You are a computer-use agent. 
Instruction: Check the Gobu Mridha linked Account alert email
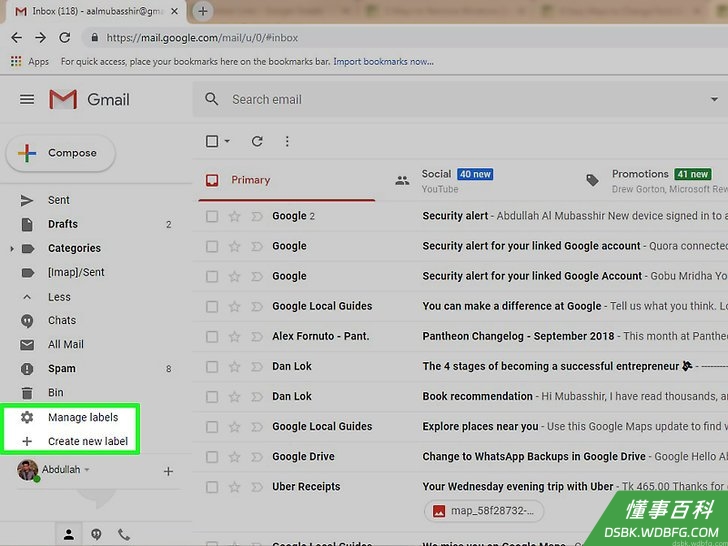(x=212, y=277)
